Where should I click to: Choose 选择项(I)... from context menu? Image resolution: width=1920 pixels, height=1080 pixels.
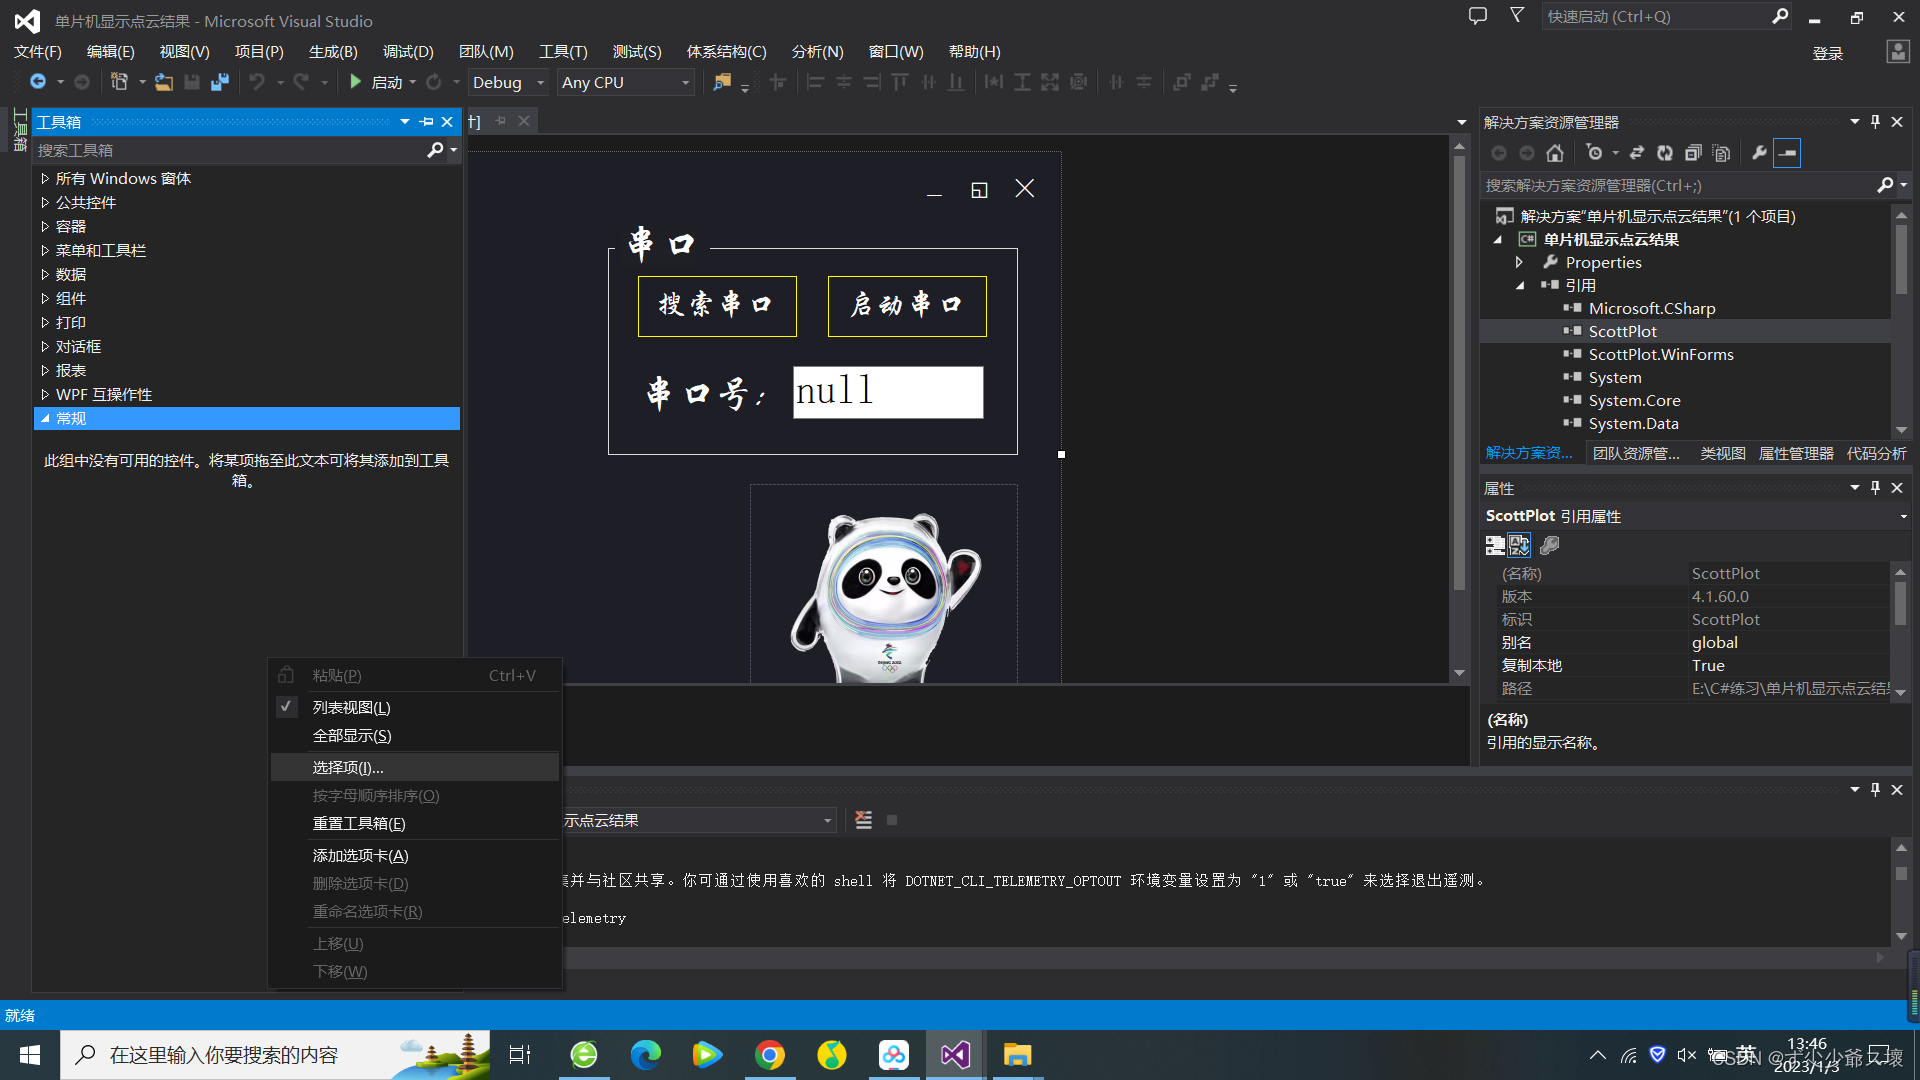[x=348, y=767]
